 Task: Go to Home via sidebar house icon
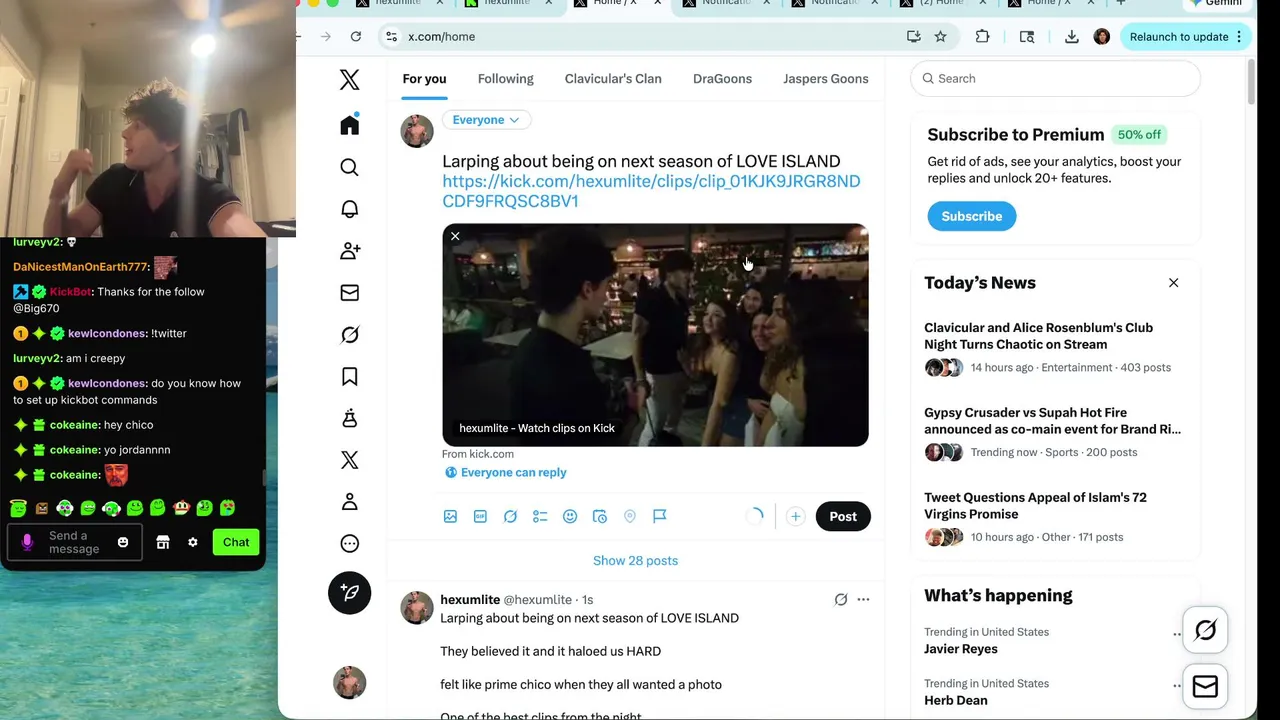(349, 125)
